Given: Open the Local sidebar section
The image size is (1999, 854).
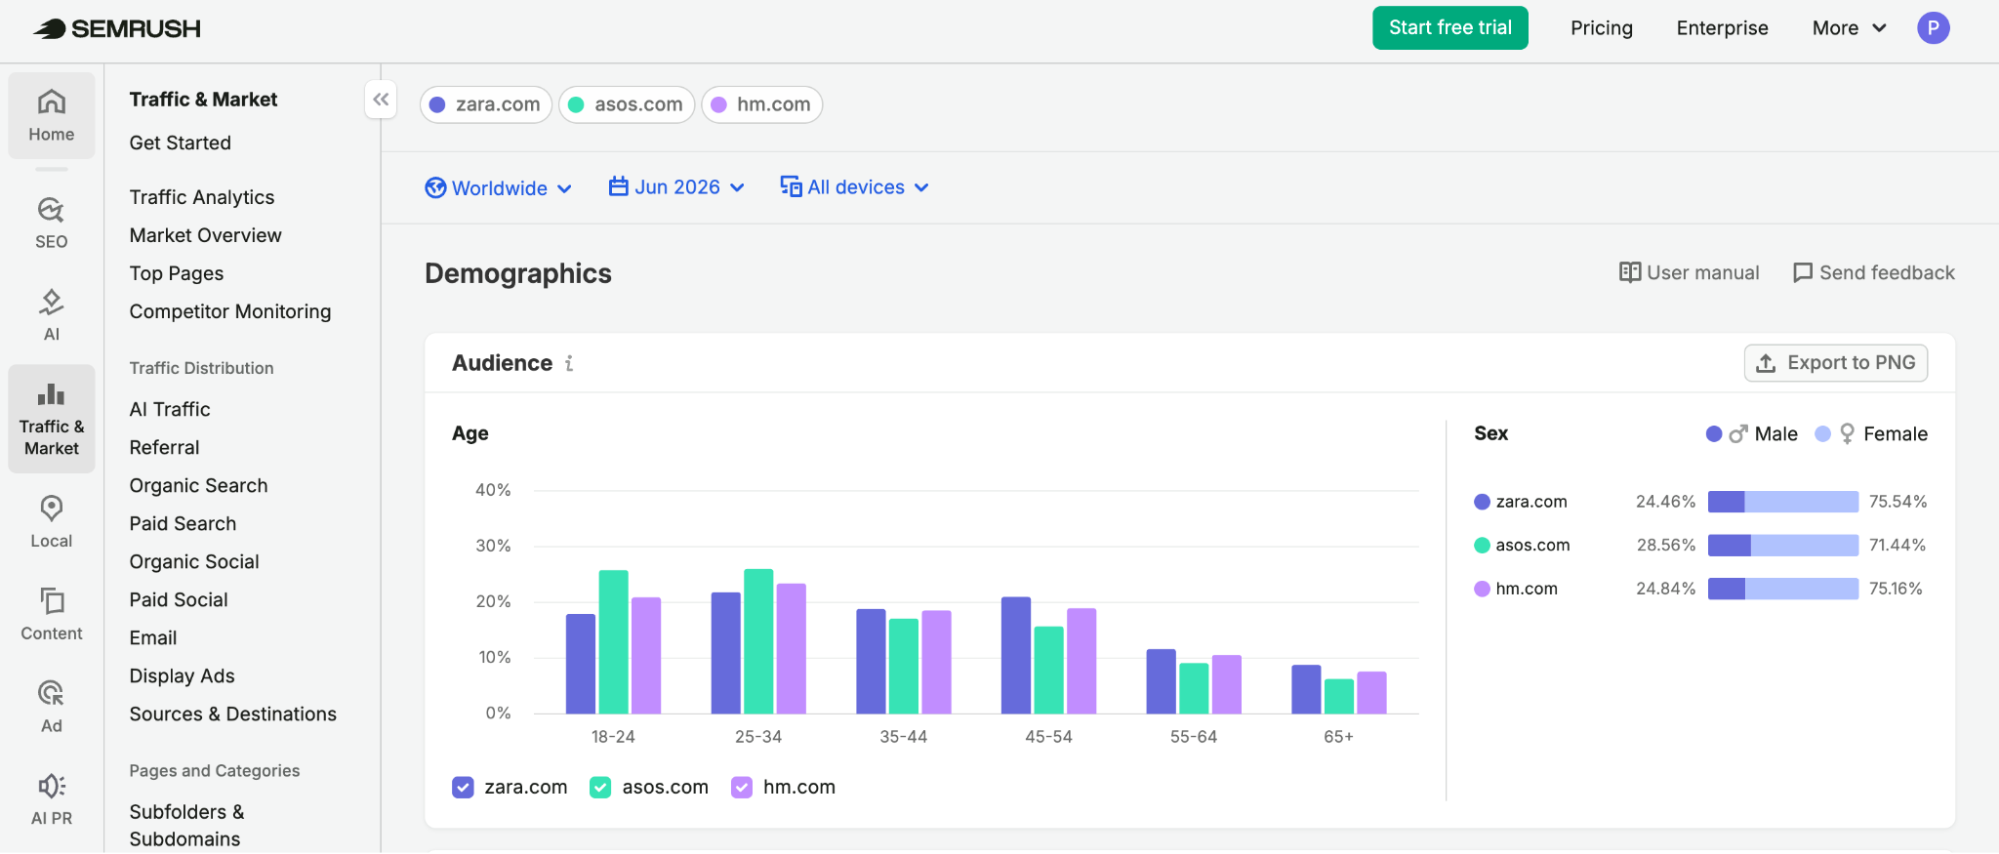Looking at the screenshot, I should 51,522.
